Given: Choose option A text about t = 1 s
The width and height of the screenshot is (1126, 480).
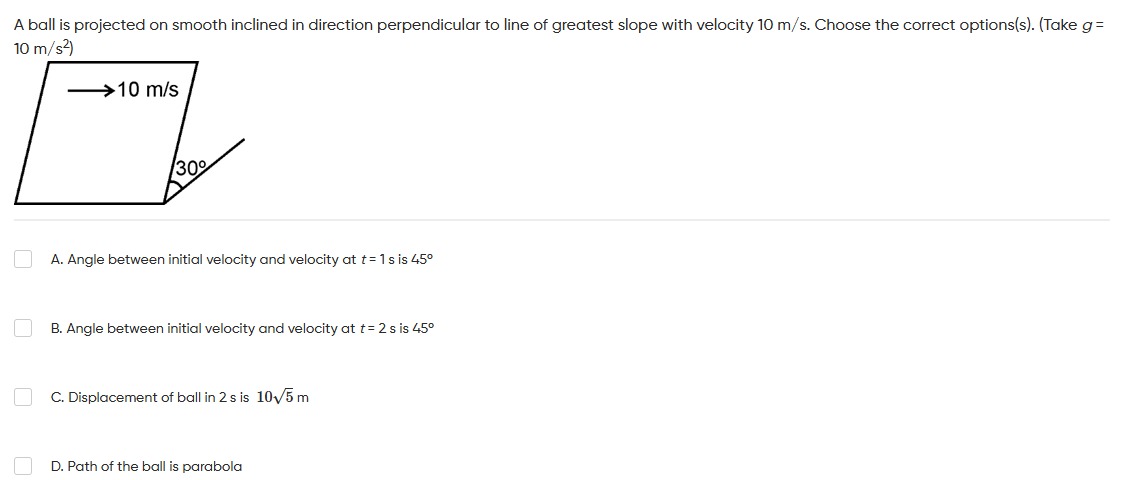Looking at the screenshot, I should (242, 259).
